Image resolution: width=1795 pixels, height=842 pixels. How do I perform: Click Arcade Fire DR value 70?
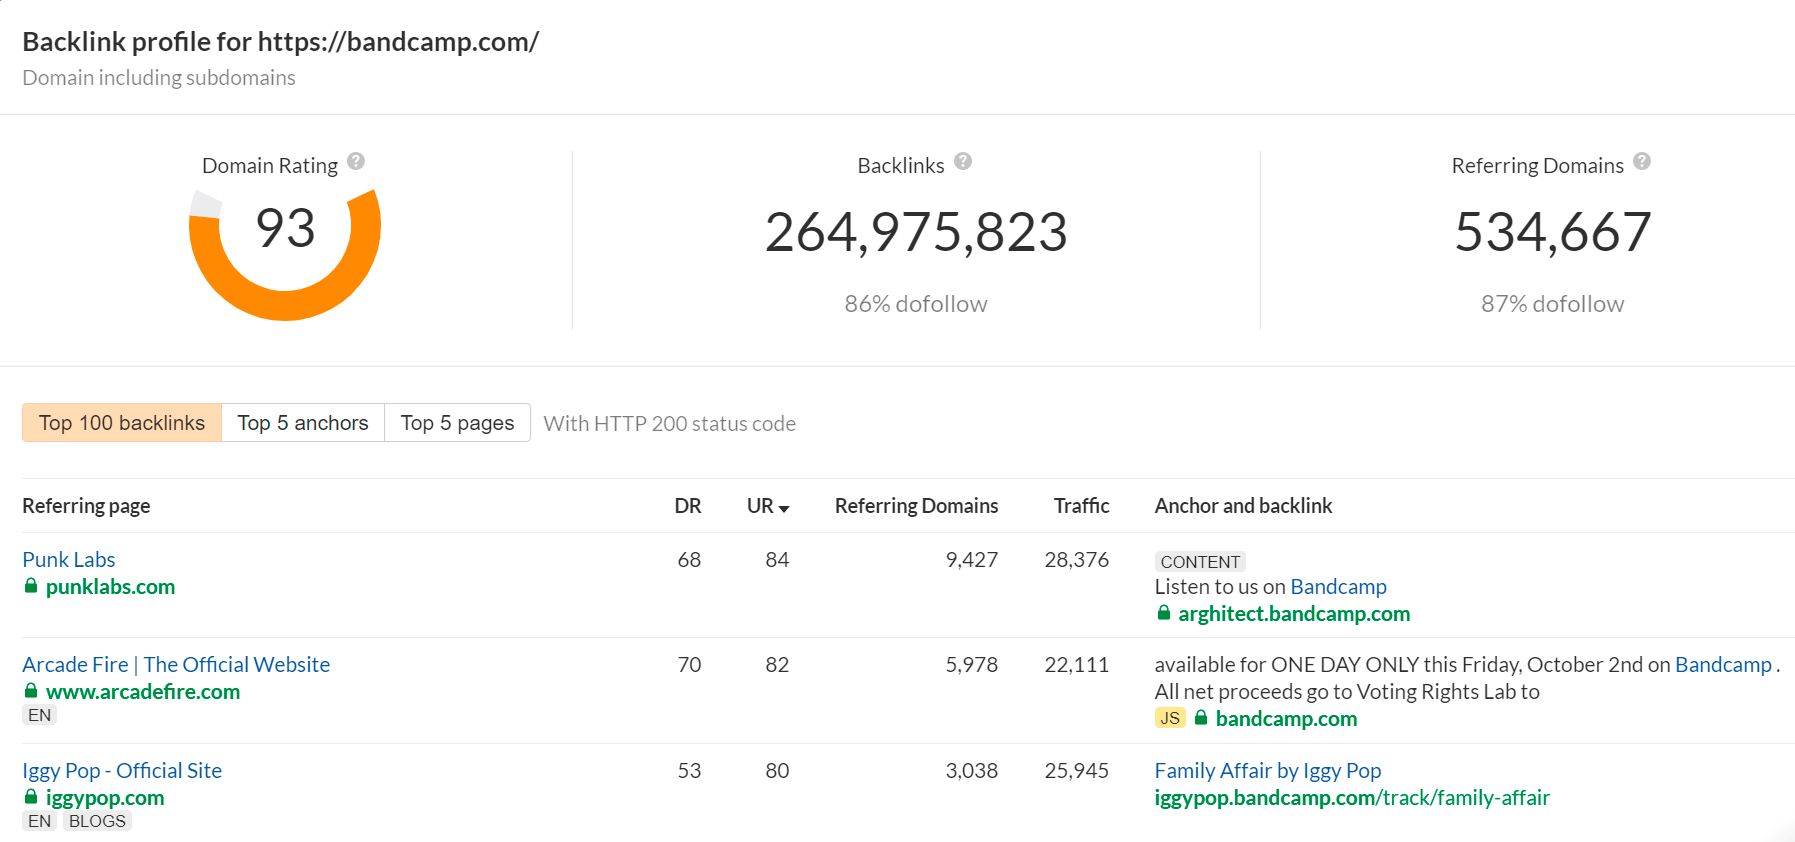click(x=689, y=665)
